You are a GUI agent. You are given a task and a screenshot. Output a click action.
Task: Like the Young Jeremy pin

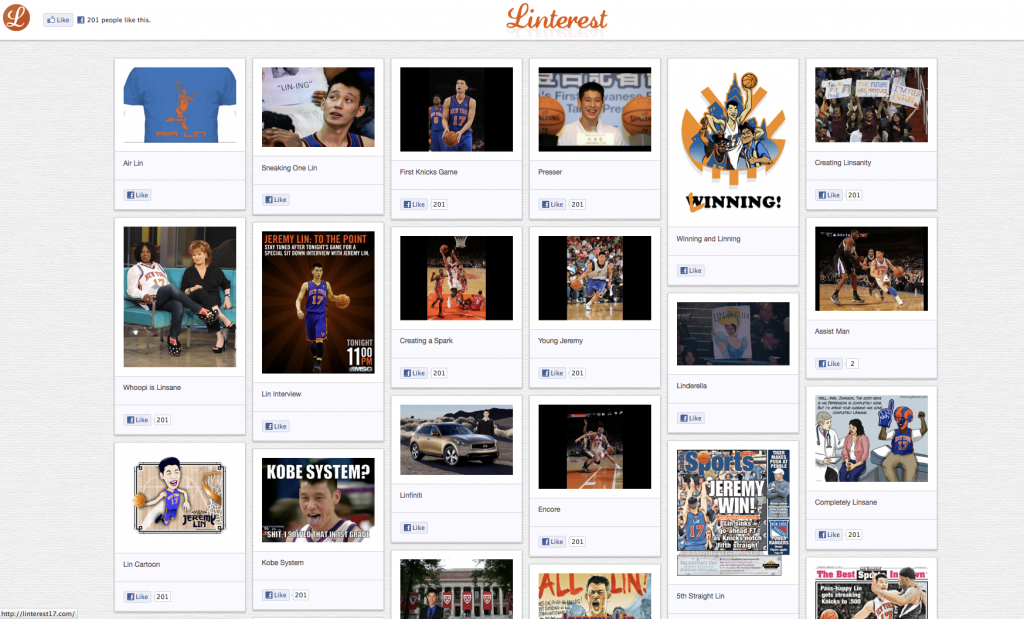click(x=552, y=373)
